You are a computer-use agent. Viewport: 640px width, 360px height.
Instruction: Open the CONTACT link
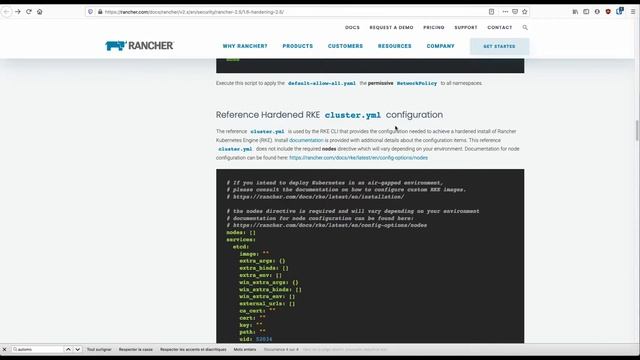(500, 27)
